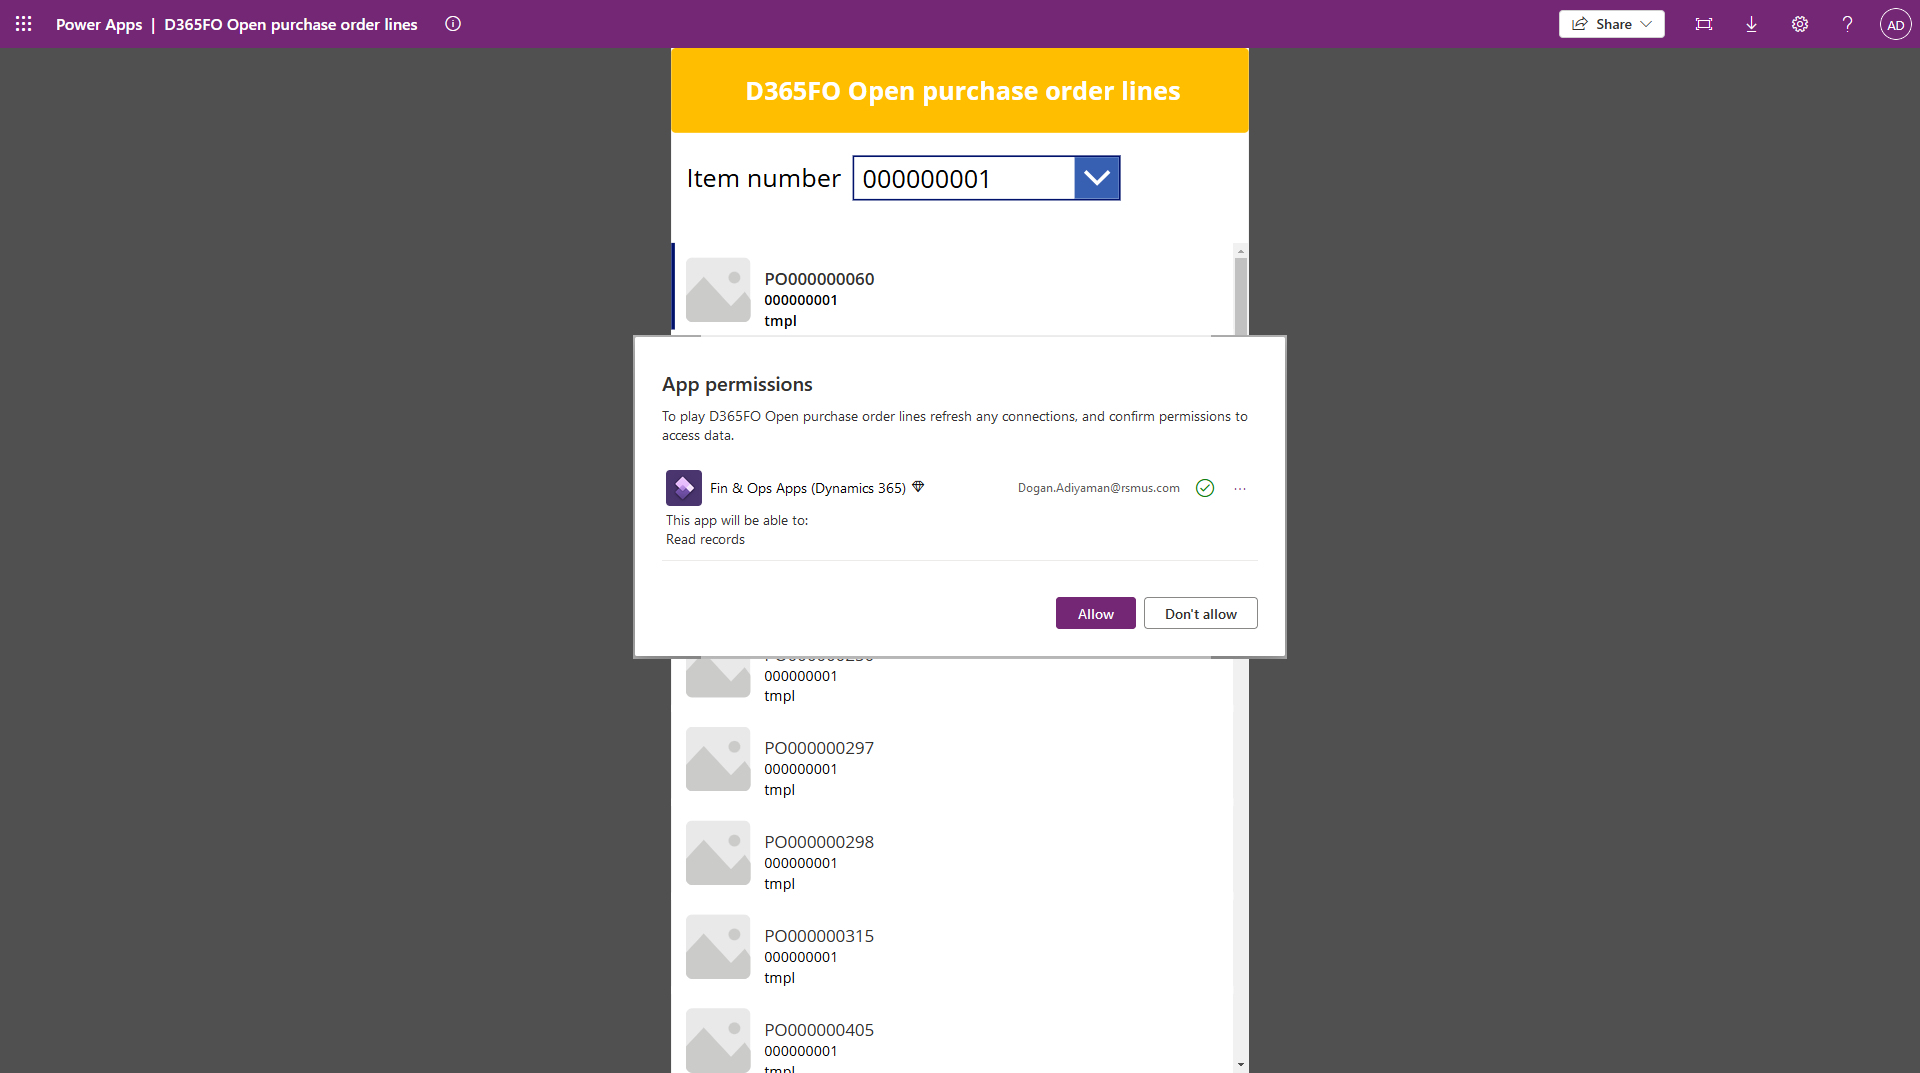Image resolution: width=1920 pixels, height=1073 pixels.
Task: Select the PO000000297 order row
Action: [953, 759]
